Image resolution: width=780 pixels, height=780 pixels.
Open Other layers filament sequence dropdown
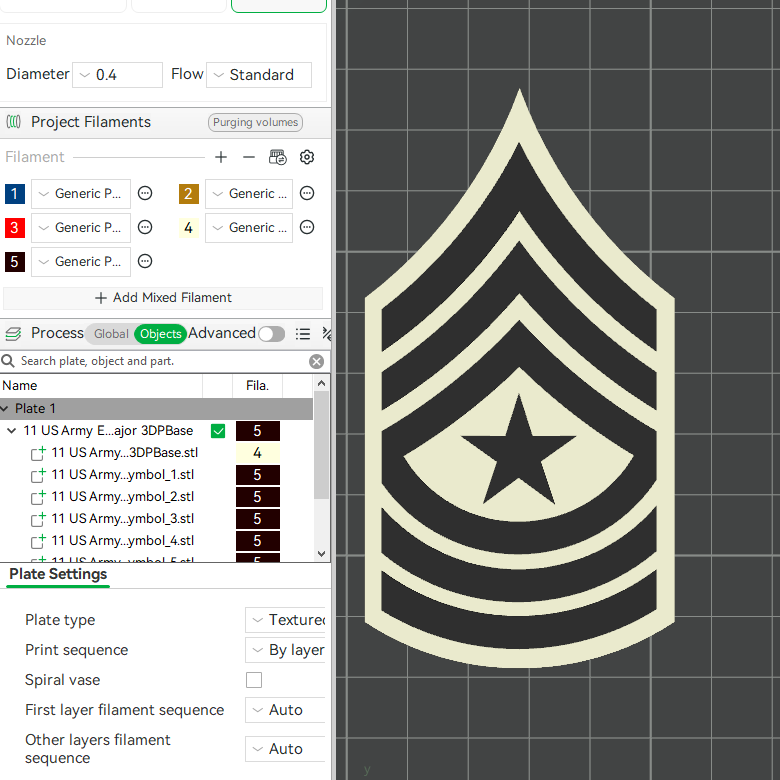pos(286,749)
